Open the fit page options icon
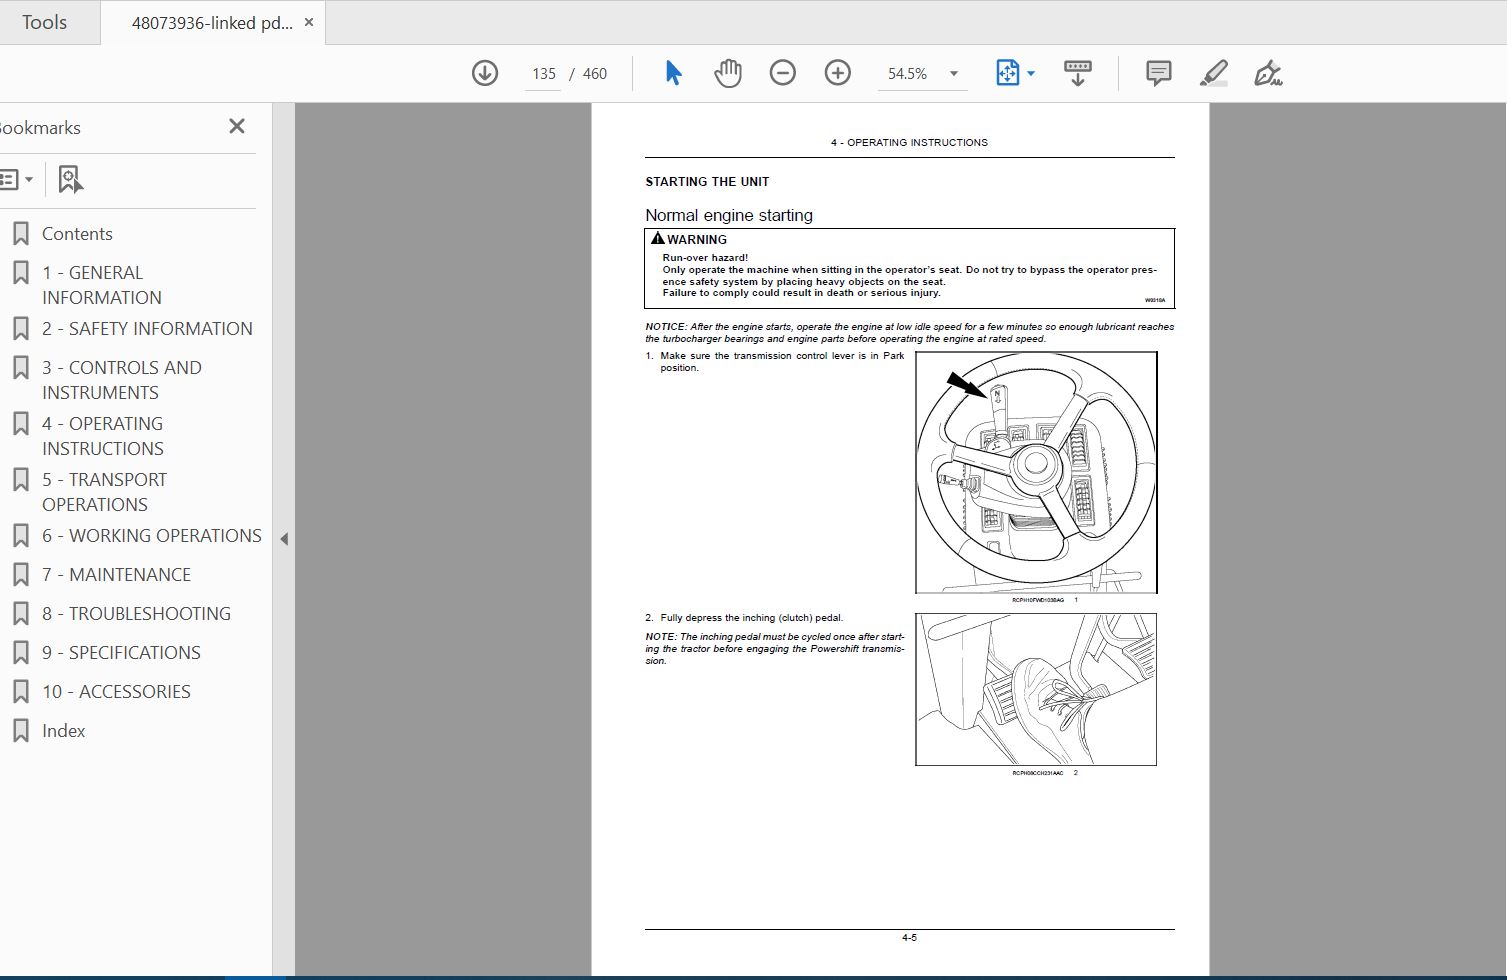Viewport: 1507px width, 980px height. click(1015, 73)
